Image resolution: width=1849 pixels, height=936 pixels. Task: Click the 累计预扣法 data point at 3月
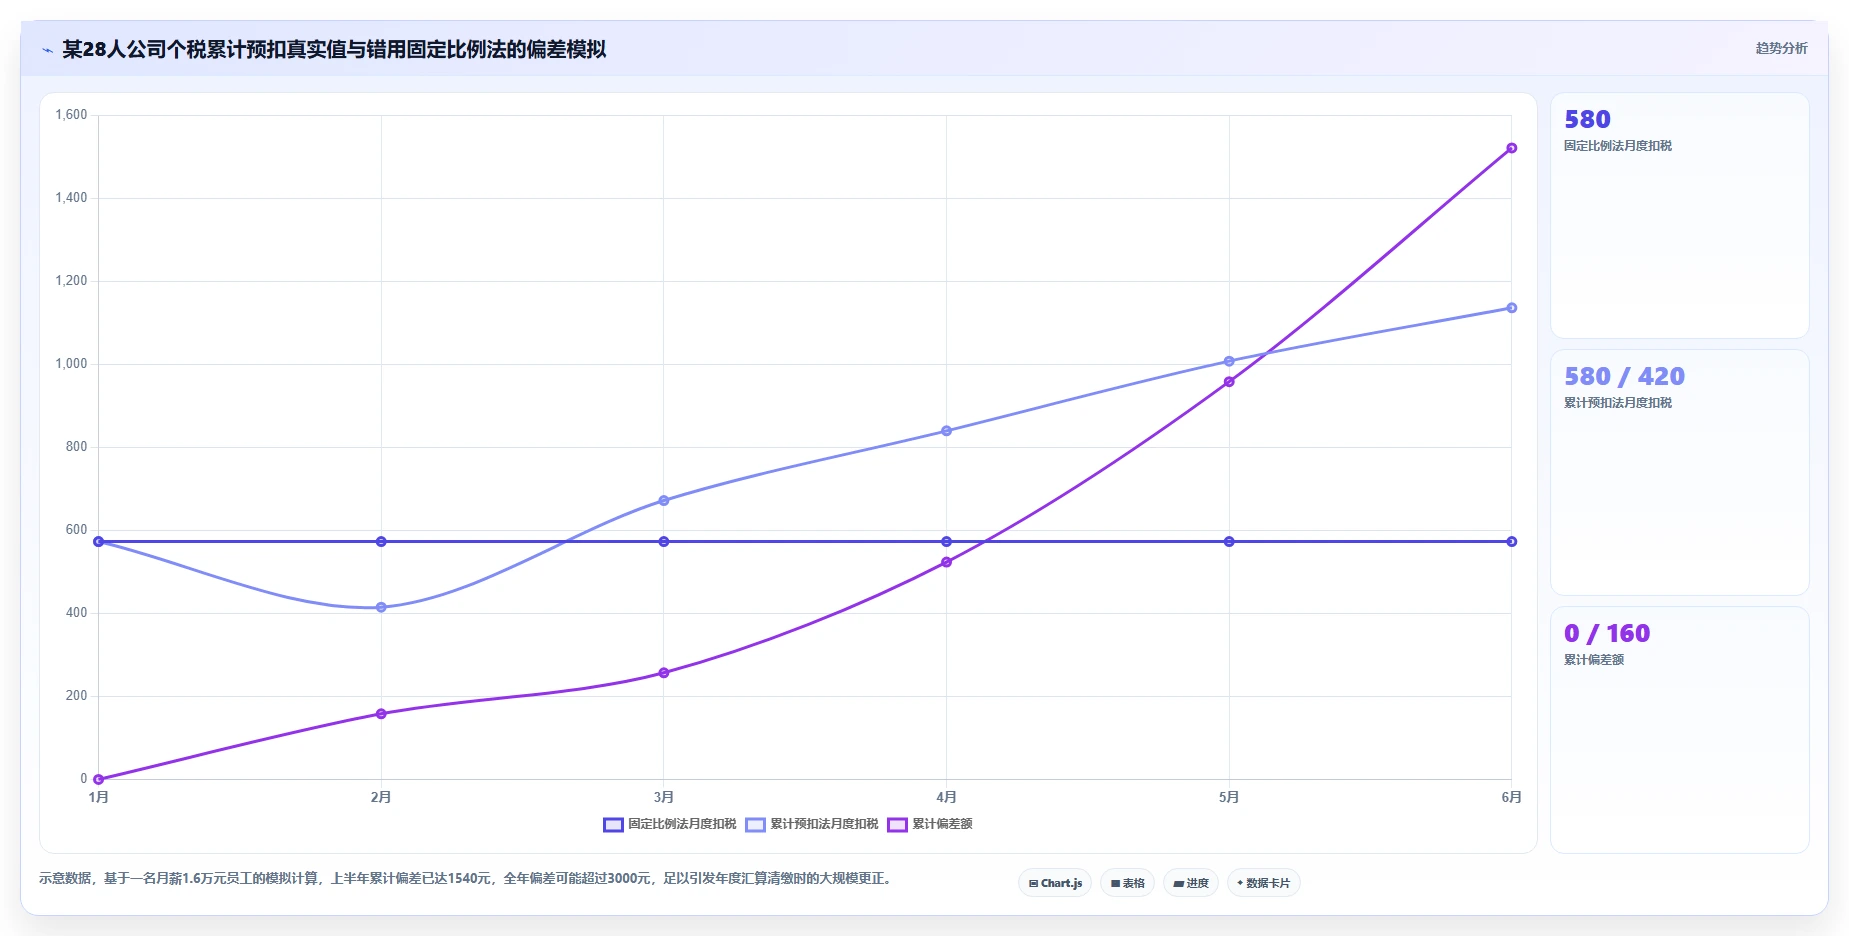pyautogui.click(x=664, y=500)
